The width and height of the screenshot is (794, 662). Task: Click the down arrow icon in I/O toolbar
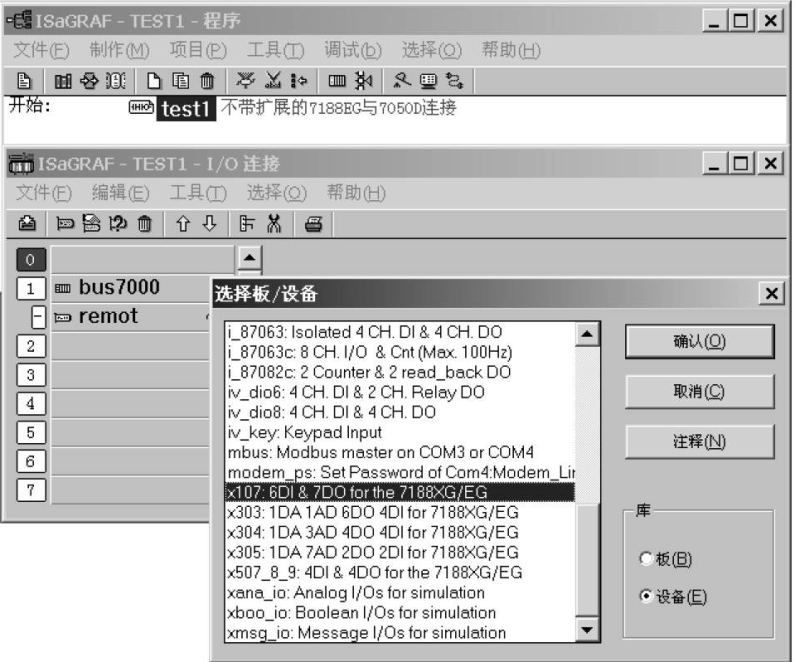[210, 223]
